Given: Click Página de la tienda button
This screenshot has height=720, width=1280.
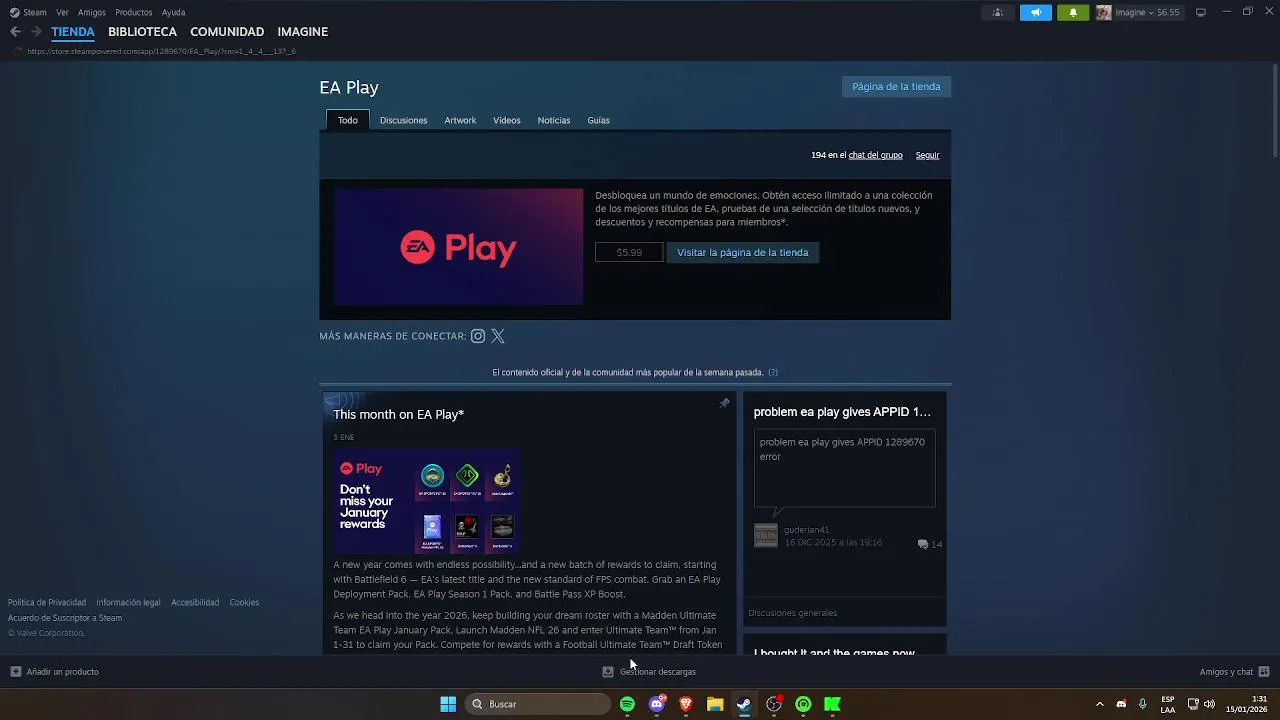Looking at the screenshot, I should 896,87.
